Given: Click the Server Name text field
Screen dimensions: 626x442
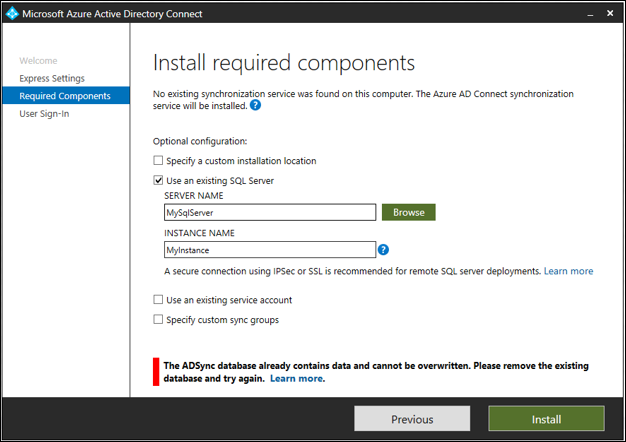Looking at the screenshot, I should click(270, 212).
